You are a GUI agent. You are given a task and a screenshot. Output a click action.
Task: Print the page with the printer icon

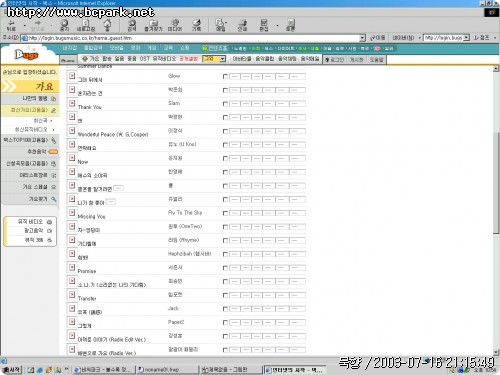[x=242, y=25]
